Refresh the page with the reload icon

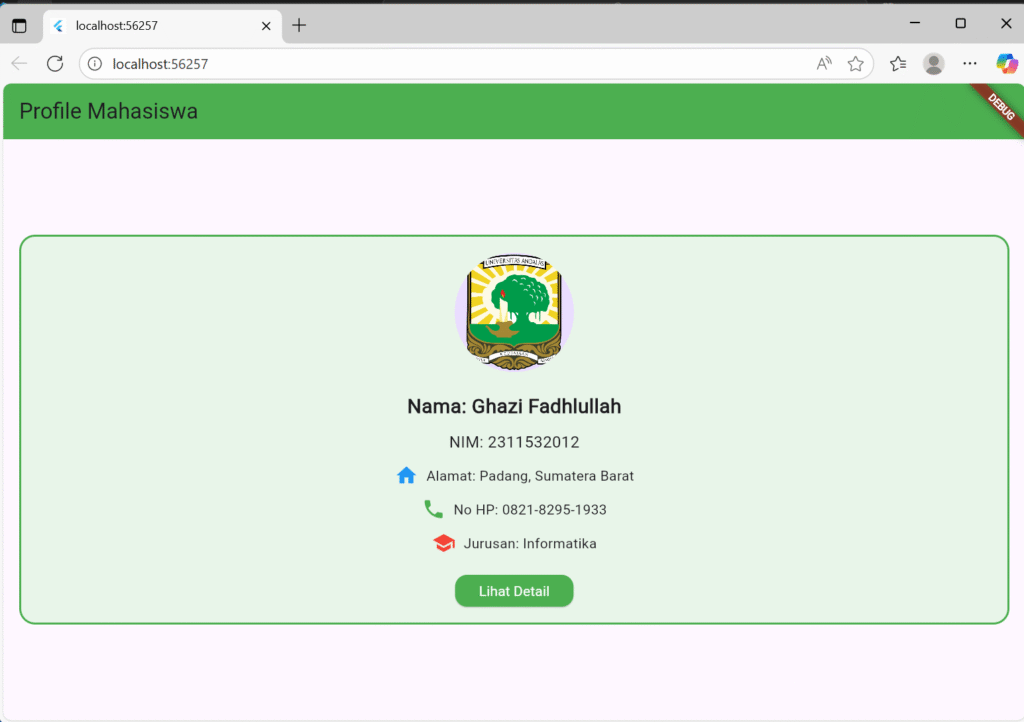tap(55, 64)
